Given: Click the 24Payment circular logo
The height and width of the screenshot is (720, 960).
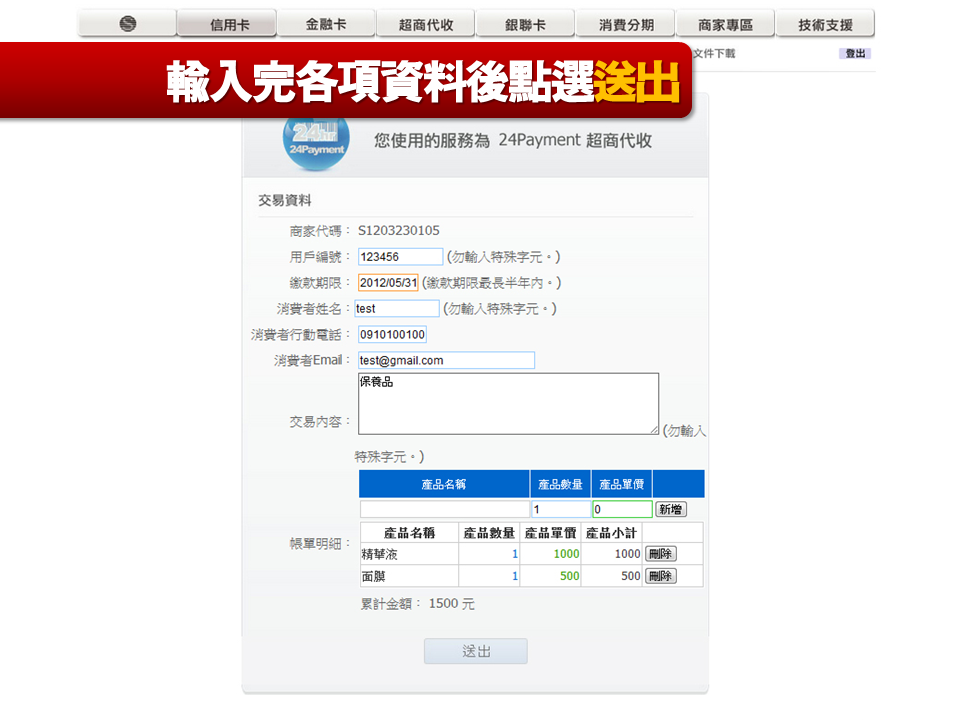Looking at the screenshot, I should (x=314, y=144).
